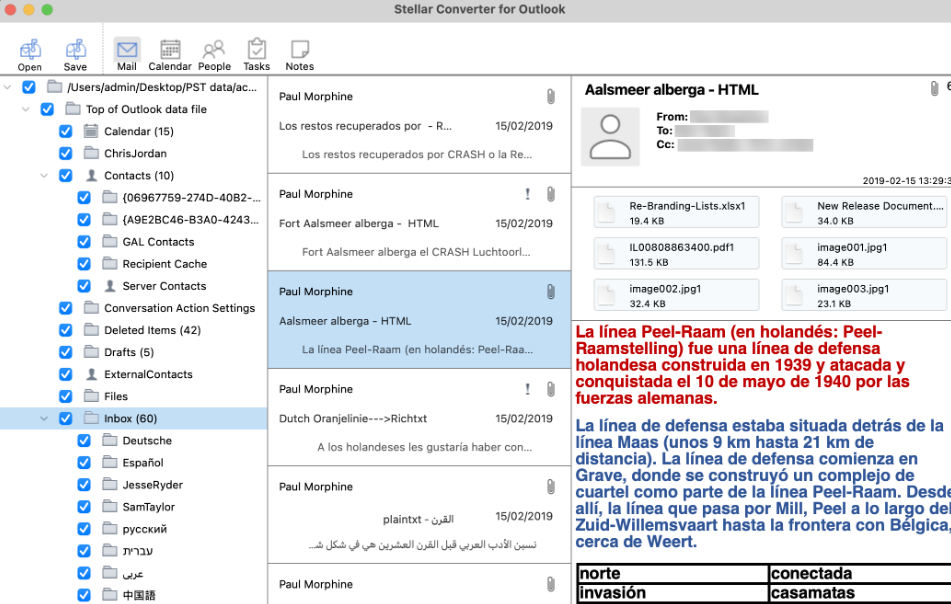Open image002.jpg1 attachment

tap(676, 295)
